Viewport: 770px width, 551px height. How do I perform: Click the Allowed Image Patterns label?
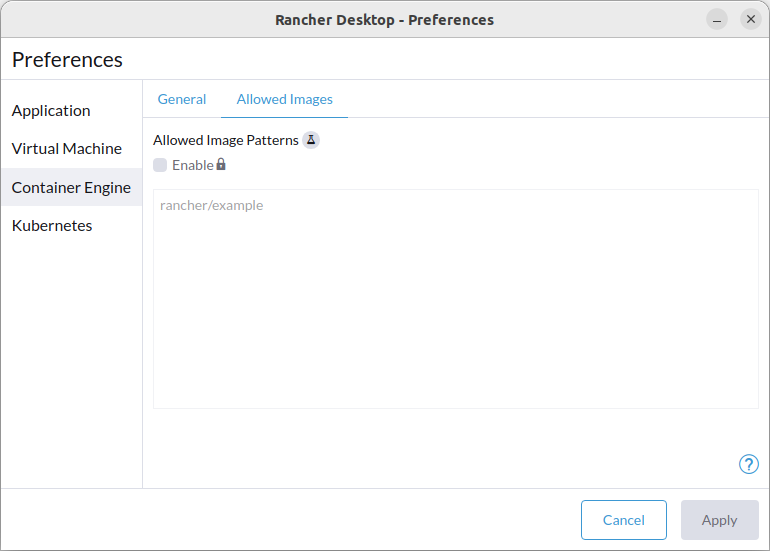(225, 140)
